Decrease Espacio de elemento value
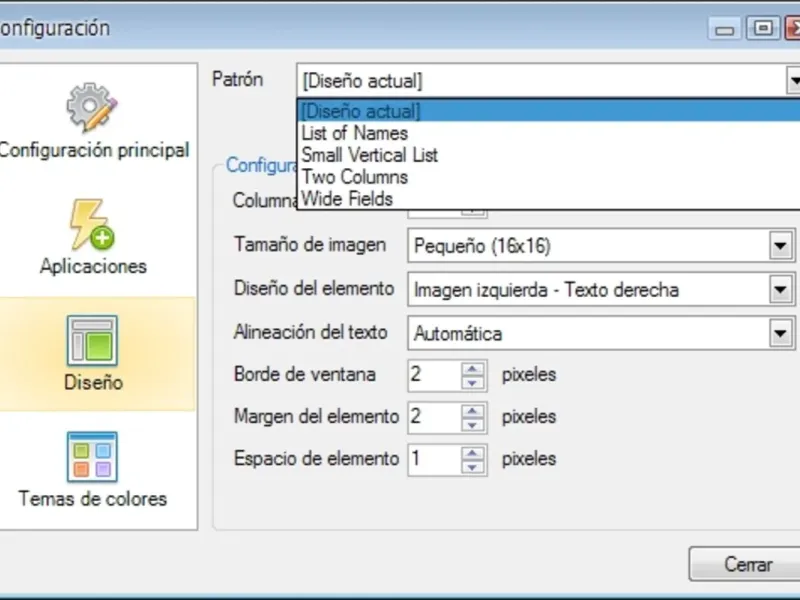This screenshot has width=800, height=600. tap(472, 467)
